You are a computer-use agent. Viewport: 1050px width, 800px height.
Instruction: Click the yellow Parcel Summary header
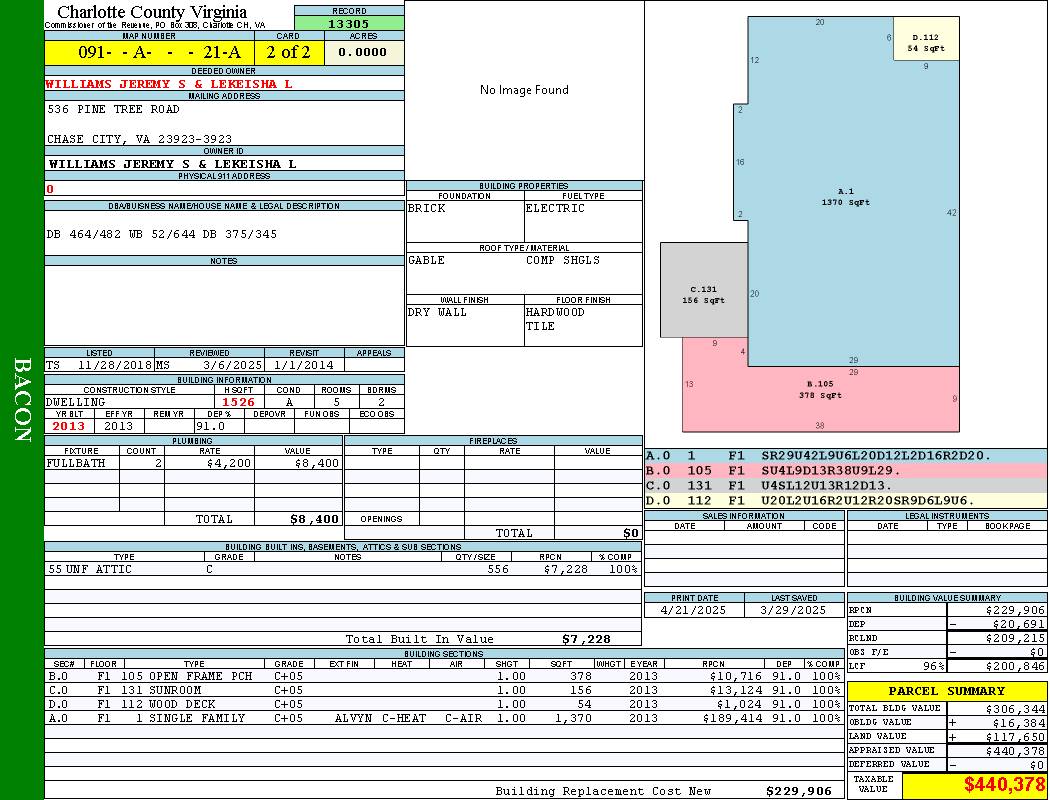947,691
